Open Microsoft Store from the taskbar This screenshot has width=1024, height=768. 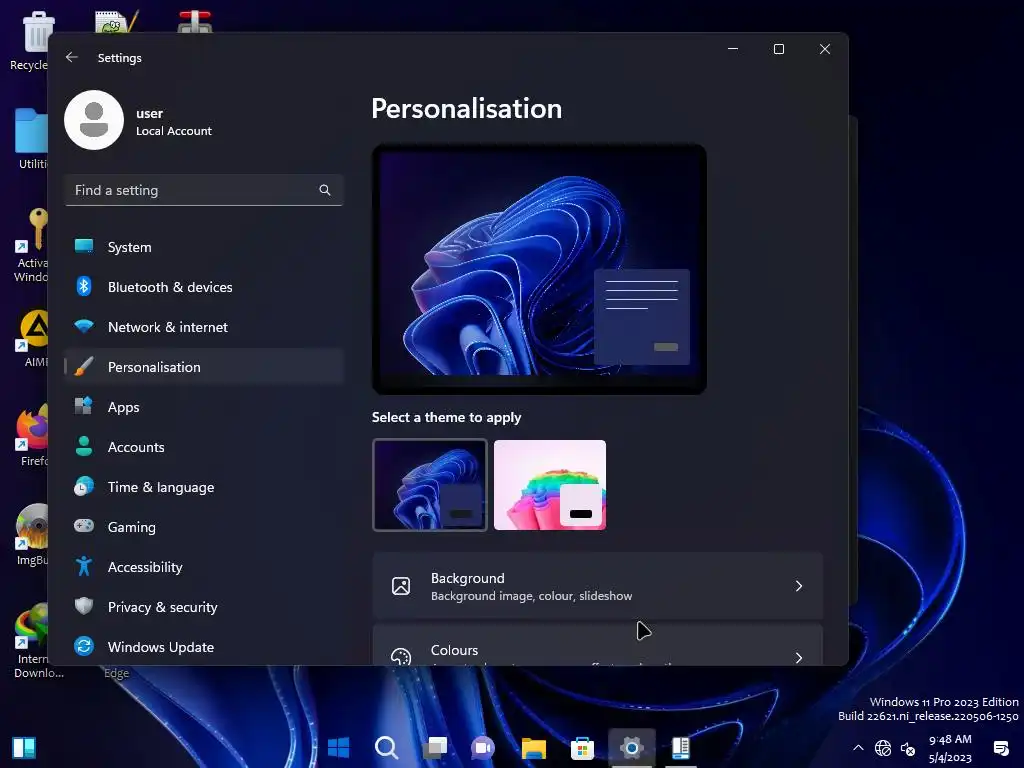(582, 748)
